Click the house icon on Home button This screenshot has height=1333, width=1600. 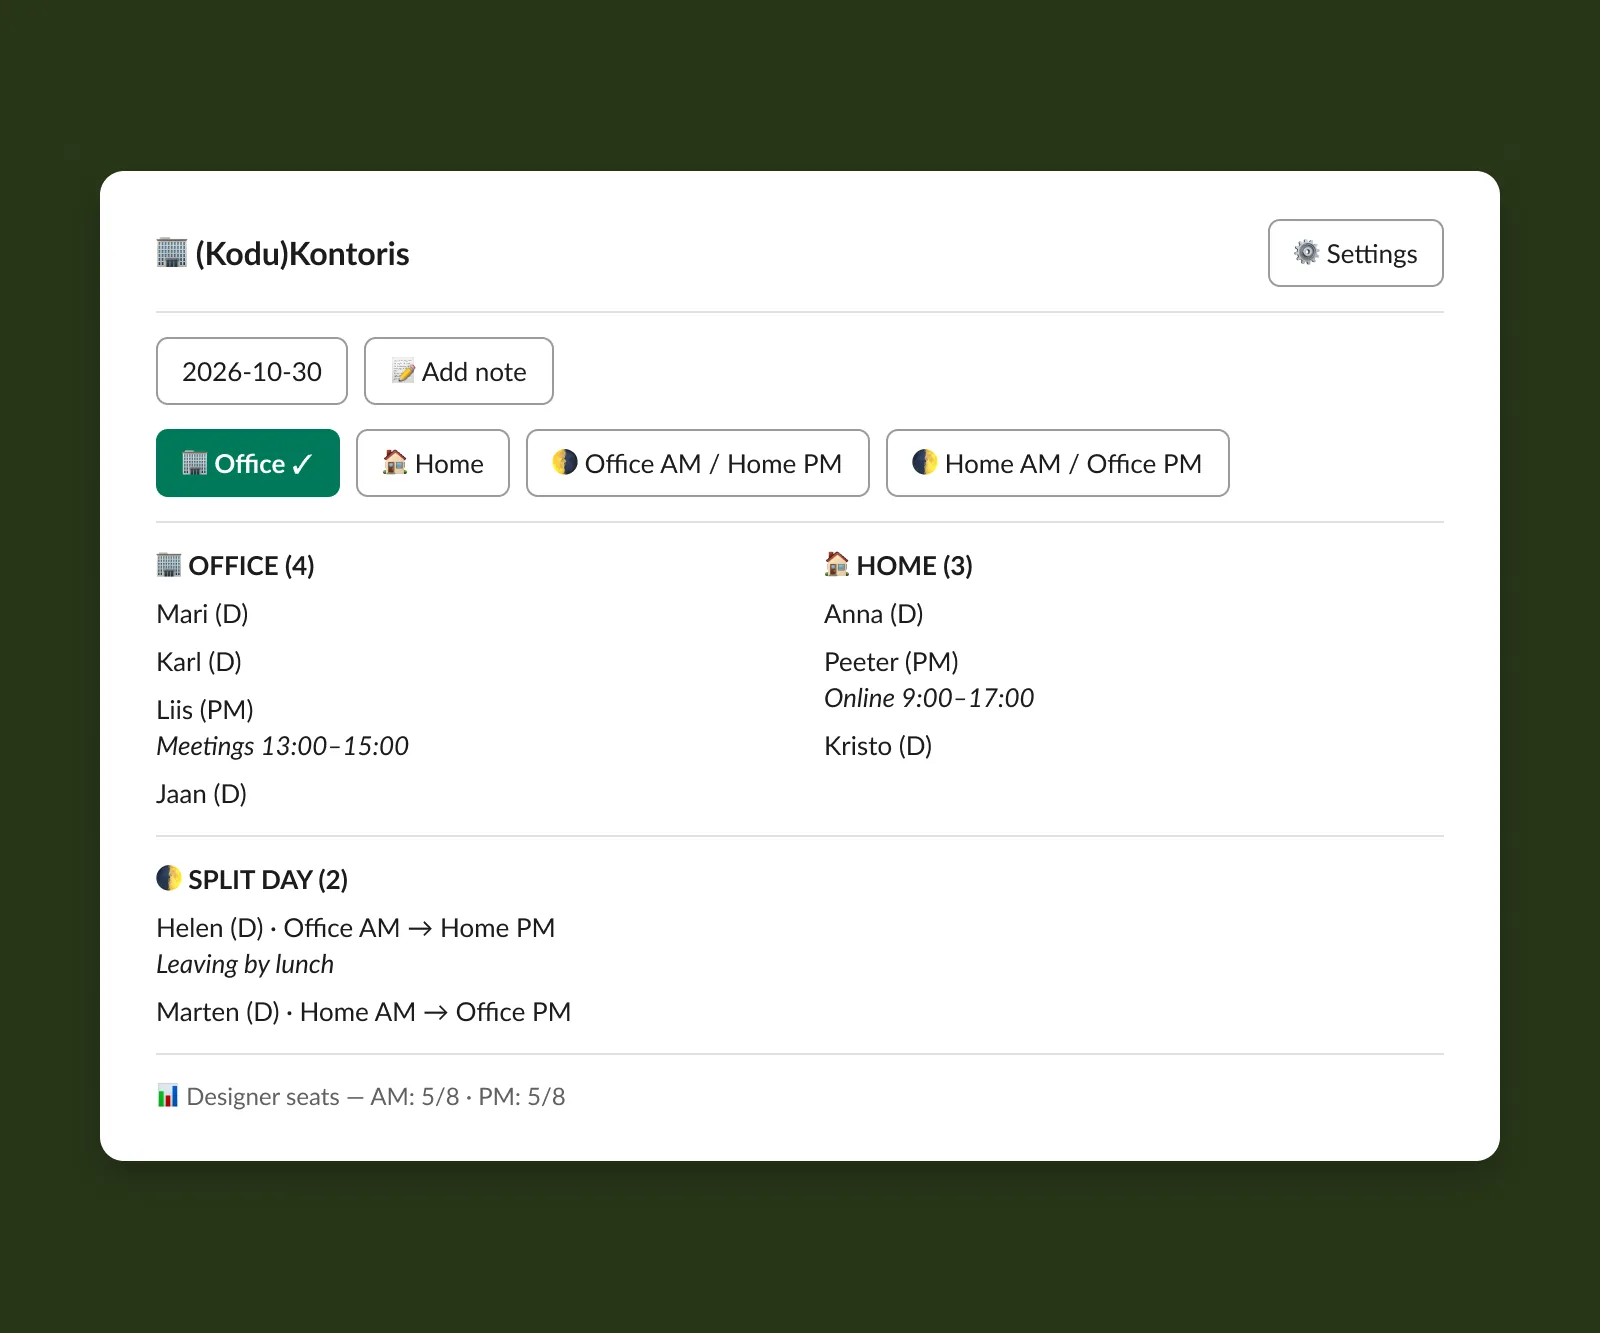[395, 462]
